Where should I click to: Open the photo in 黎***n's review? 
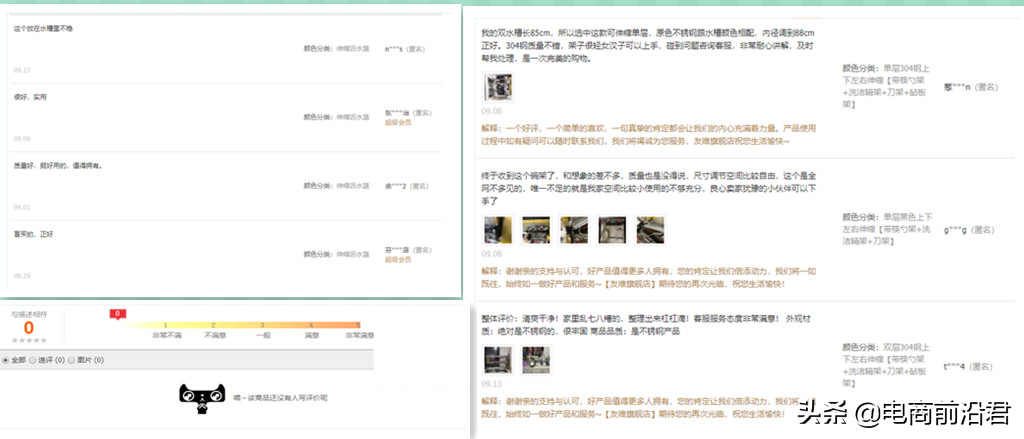click(498, 87)
